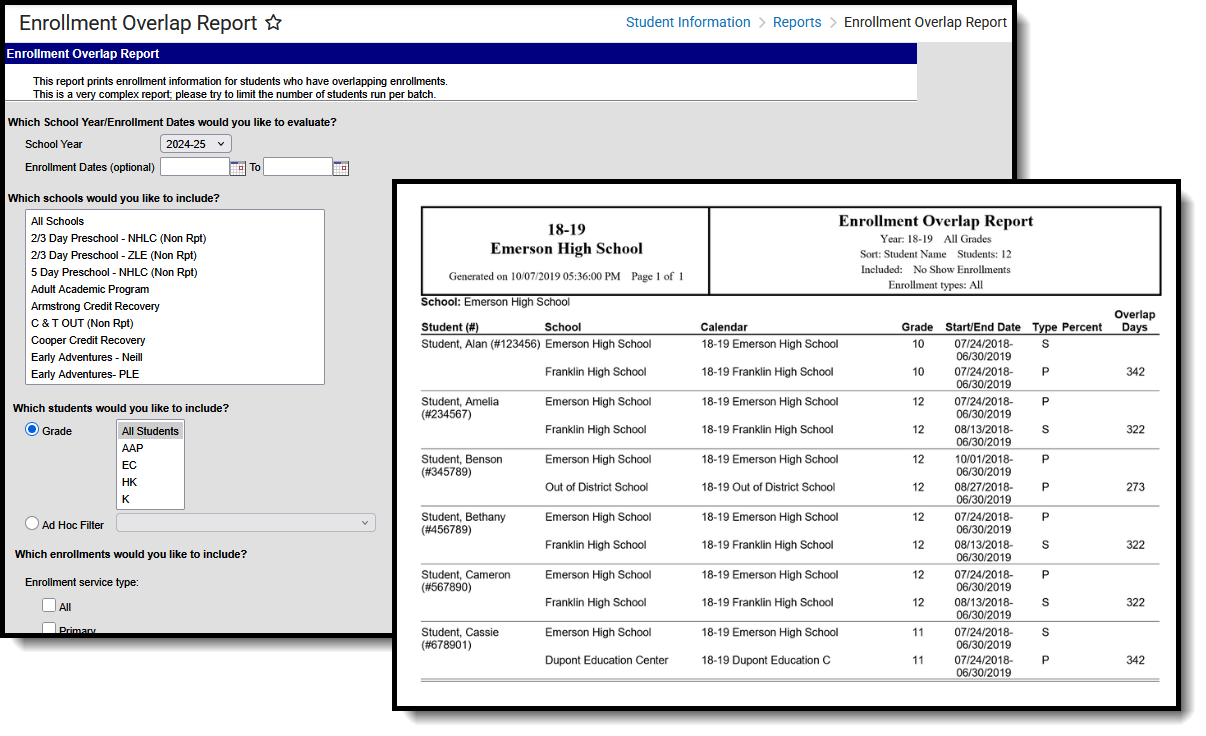
Task: Click 18-19 Out of District School cell
Action: point(768,487)
